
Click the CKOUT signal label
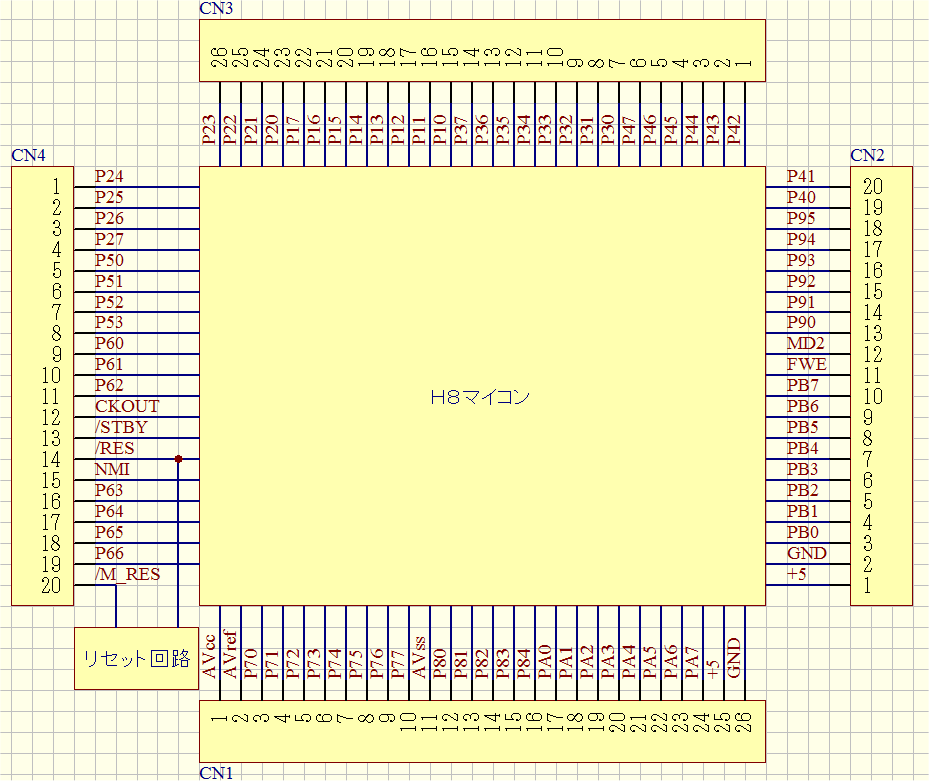[x=127, y=406]
